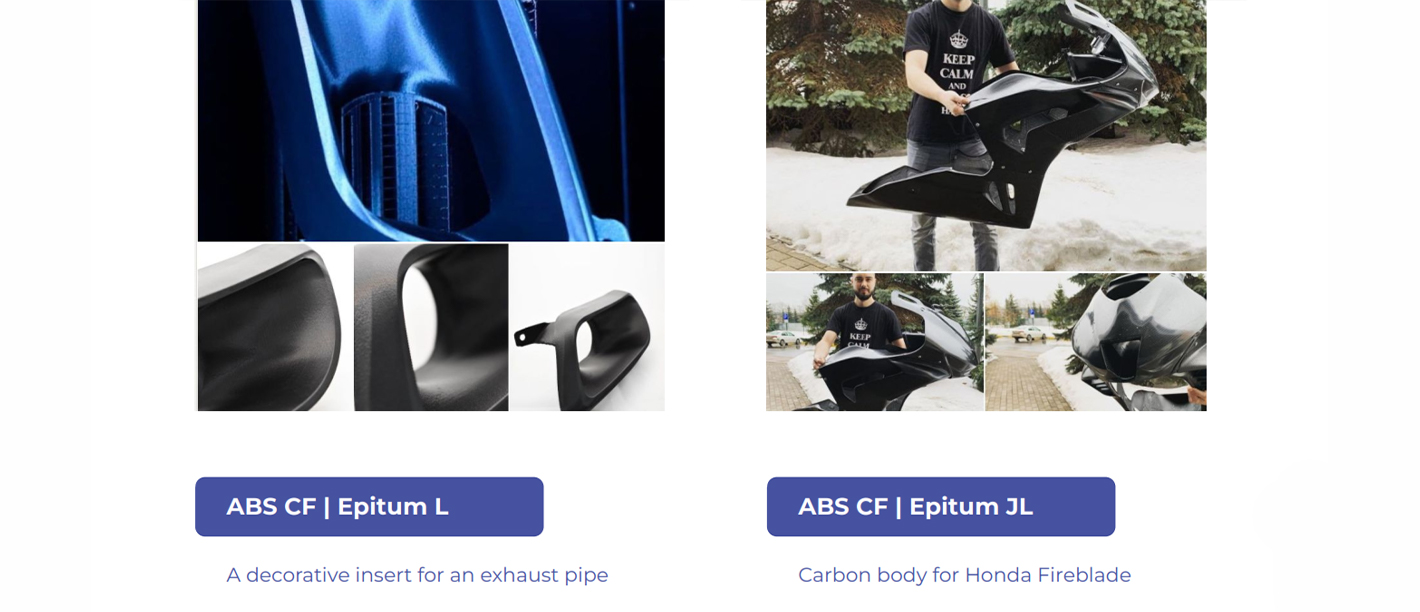
Task: View the smaller thumbnail of man with fairing
Action: tap(875, 342)
